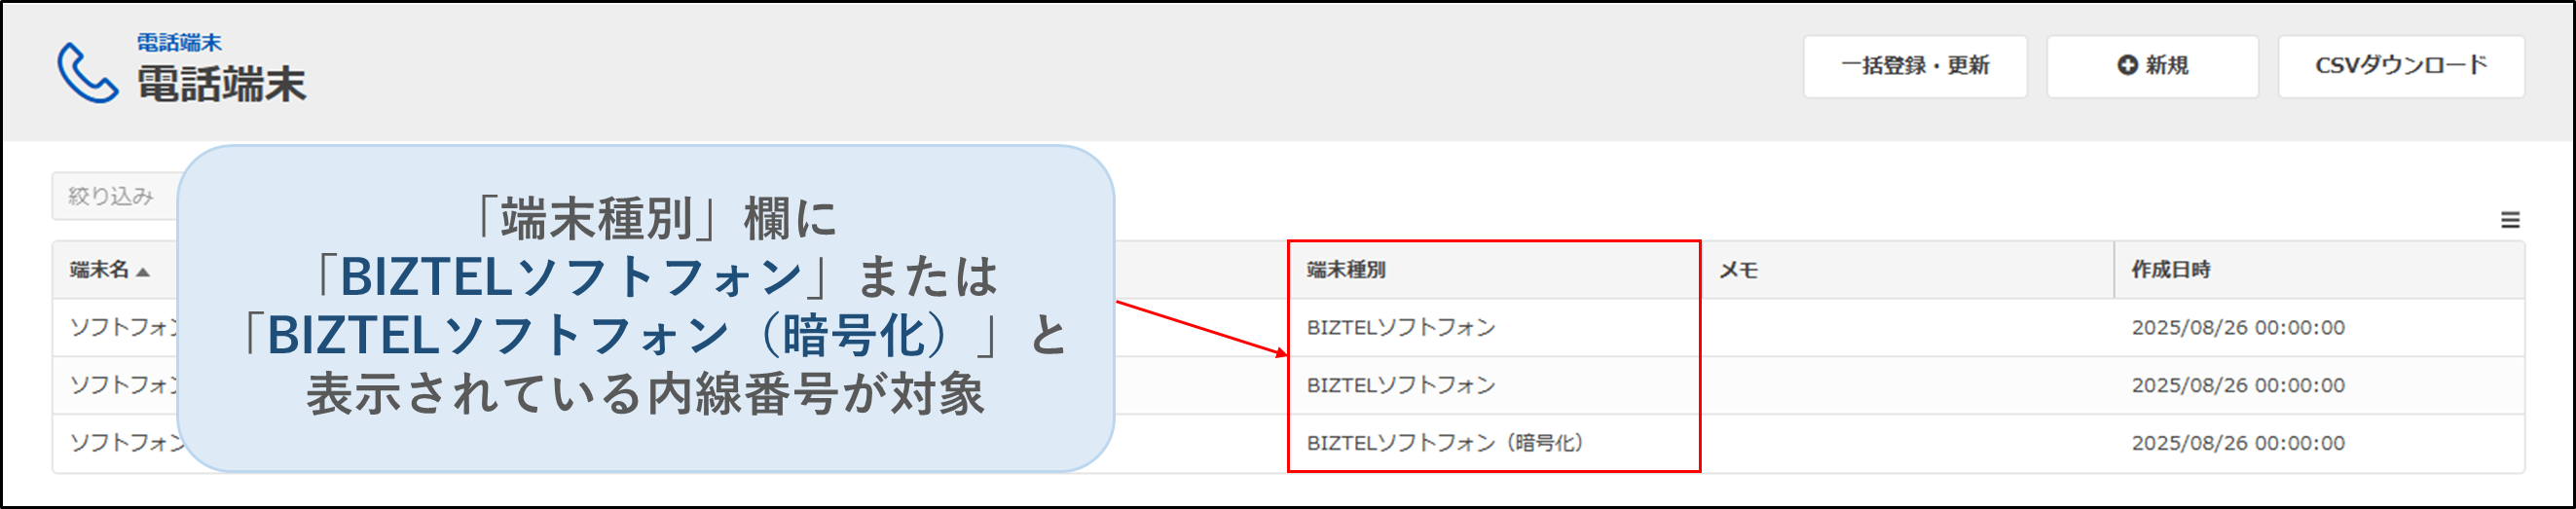Click the plus icon on 新規 button

tap(2127, 65)
